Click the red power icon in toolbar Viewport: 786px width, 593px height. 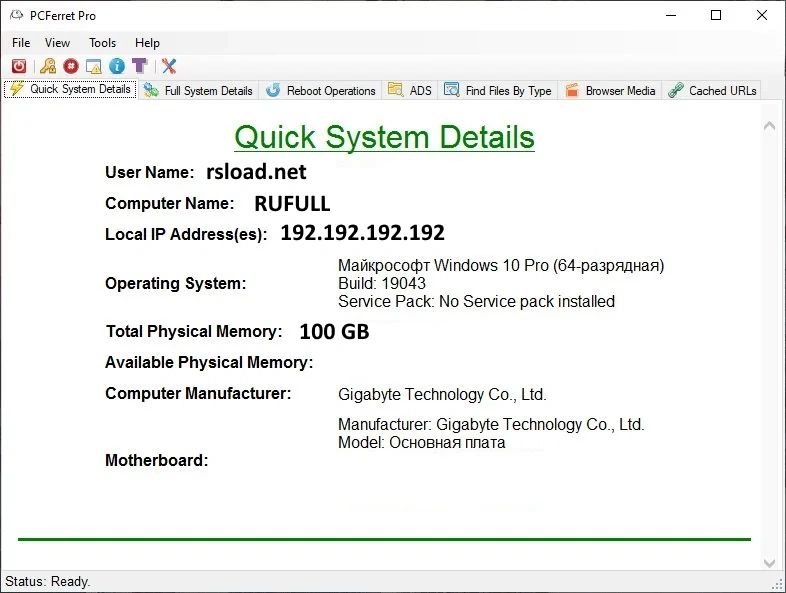pyautogui.click(x=19, y=66)
